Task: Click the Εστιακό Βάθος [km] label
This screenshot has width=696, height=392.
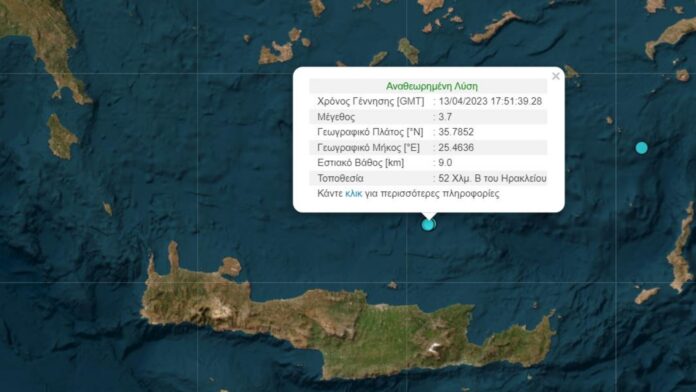Action: click(x=360, y=162)
